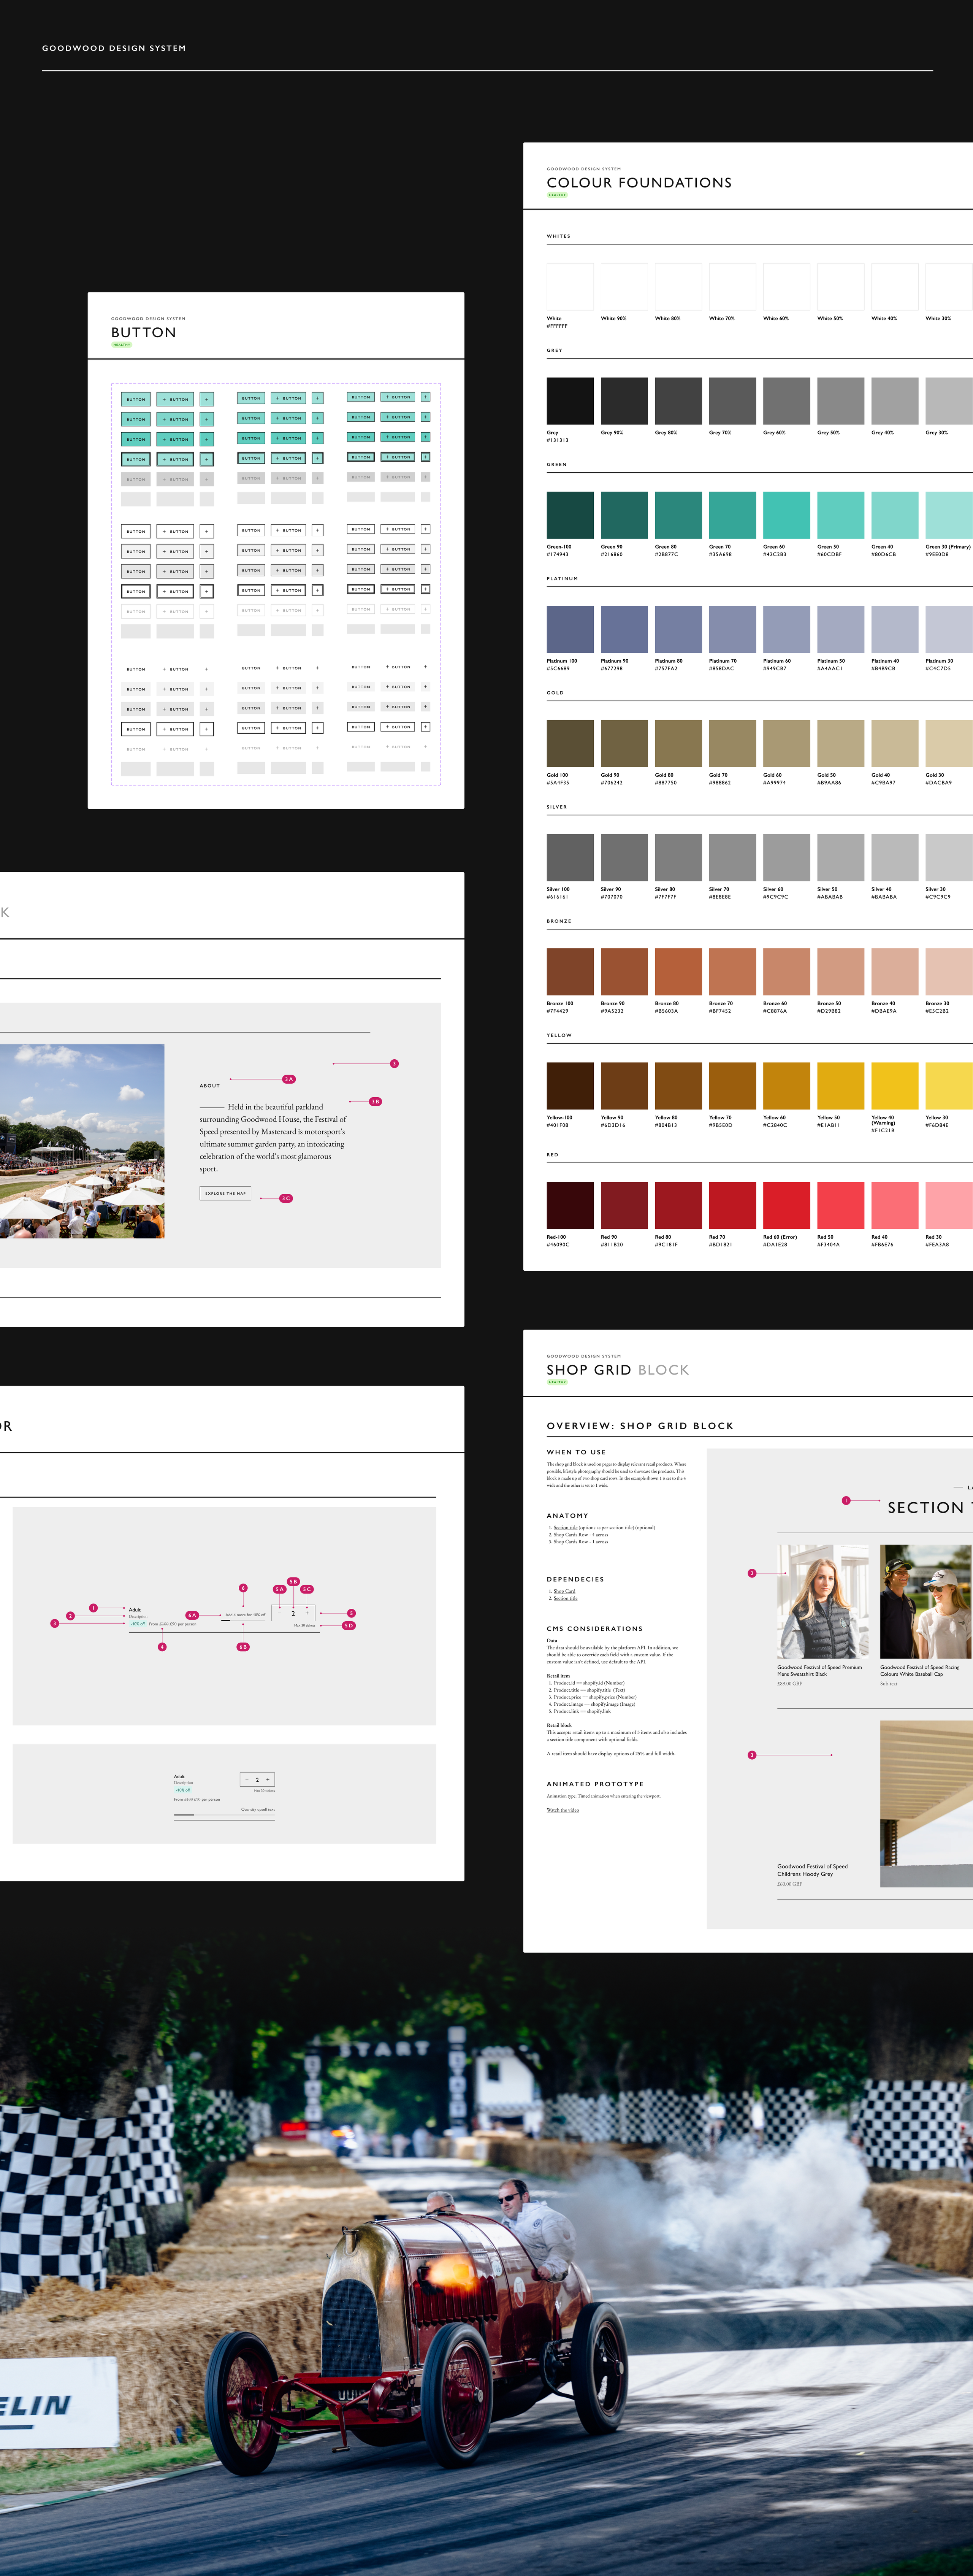
Task: Click 'Max 30 tickets' under annotated stepper
Action: tap(305, 1626)
